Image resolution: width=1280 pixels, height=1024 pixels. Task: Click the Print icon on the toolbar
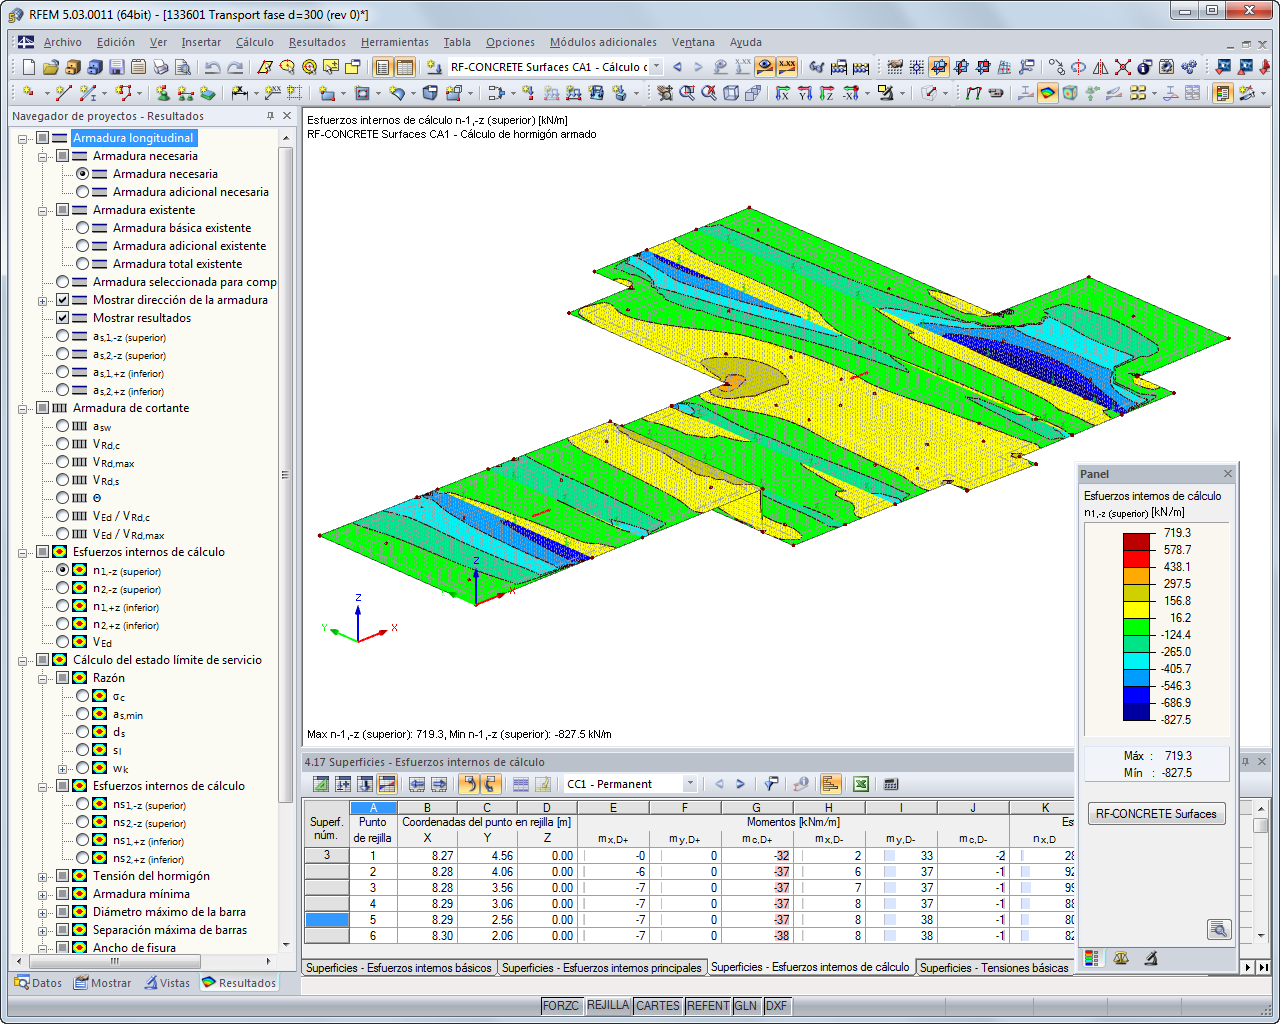[161, 67]
